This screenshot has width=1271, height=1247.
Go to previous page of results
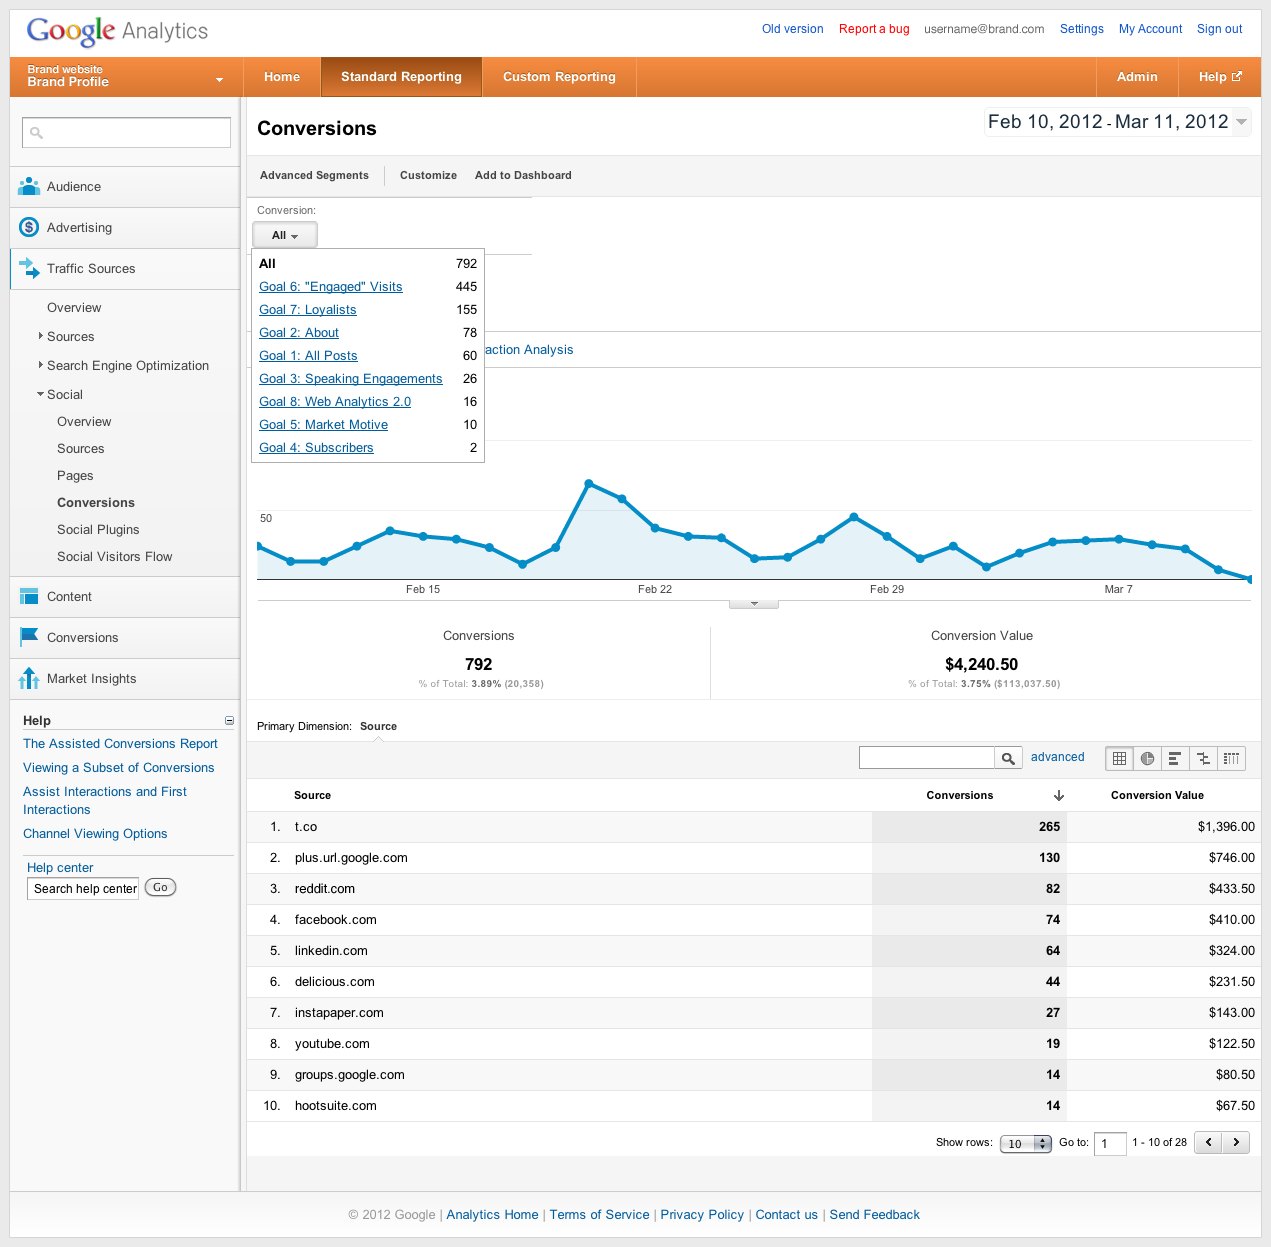point(1209,1142)
